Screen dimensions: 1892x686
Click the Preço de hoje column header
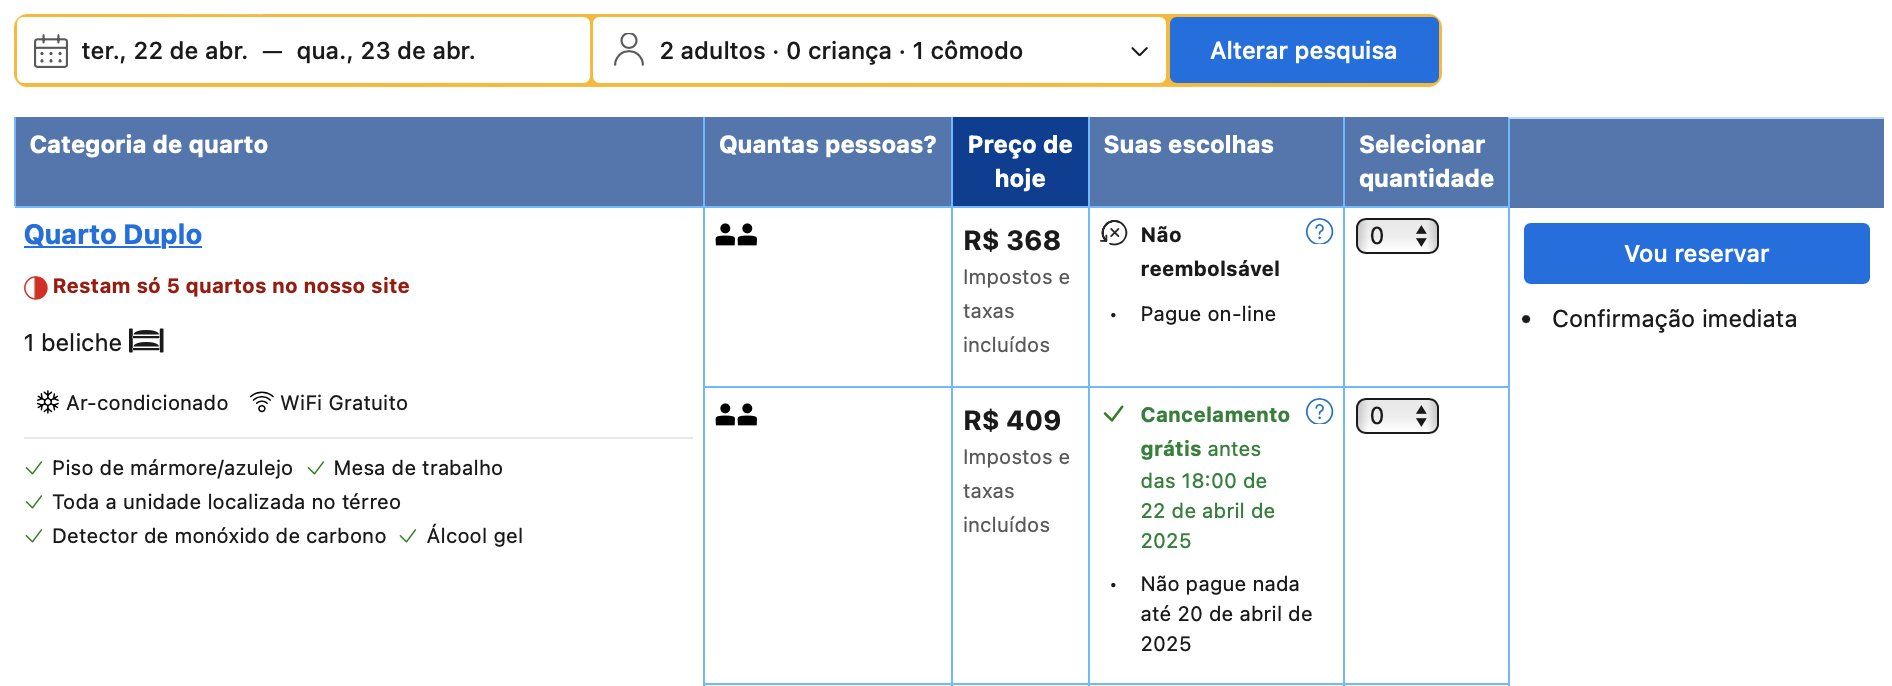(1020, 162)
